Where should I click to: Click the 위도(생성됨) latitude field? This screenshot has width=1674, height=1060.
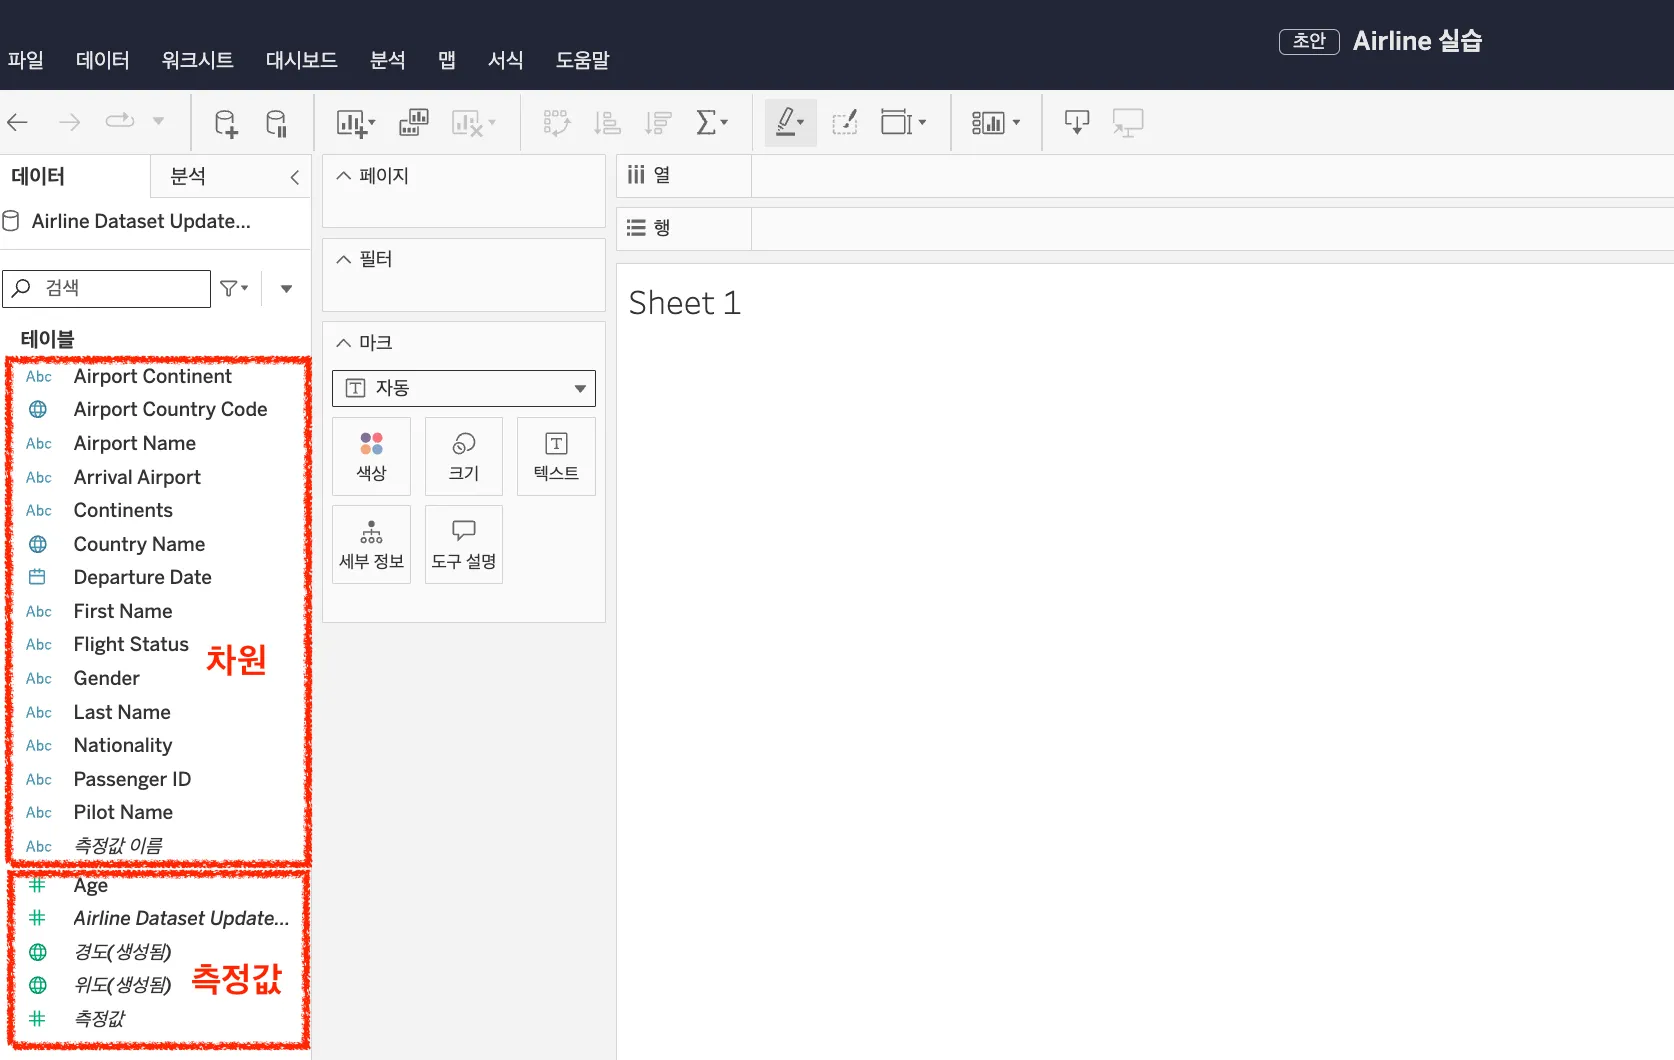(x=122, y=985)
